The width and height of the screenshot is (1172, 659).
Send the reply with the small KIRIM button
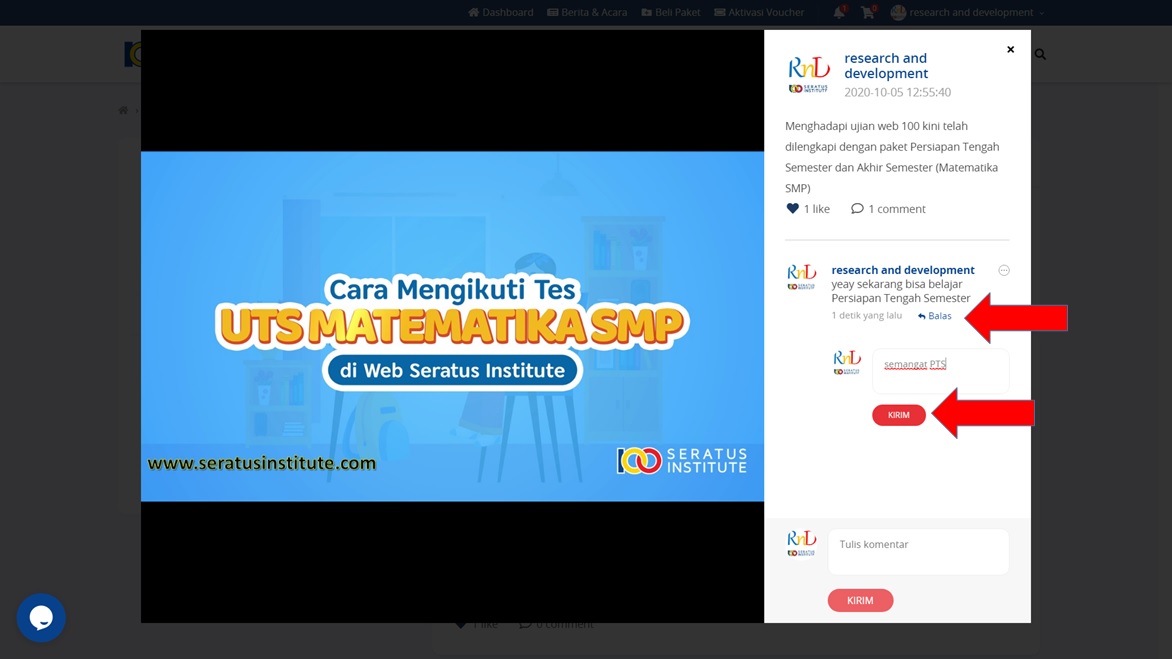pos(898,415)
